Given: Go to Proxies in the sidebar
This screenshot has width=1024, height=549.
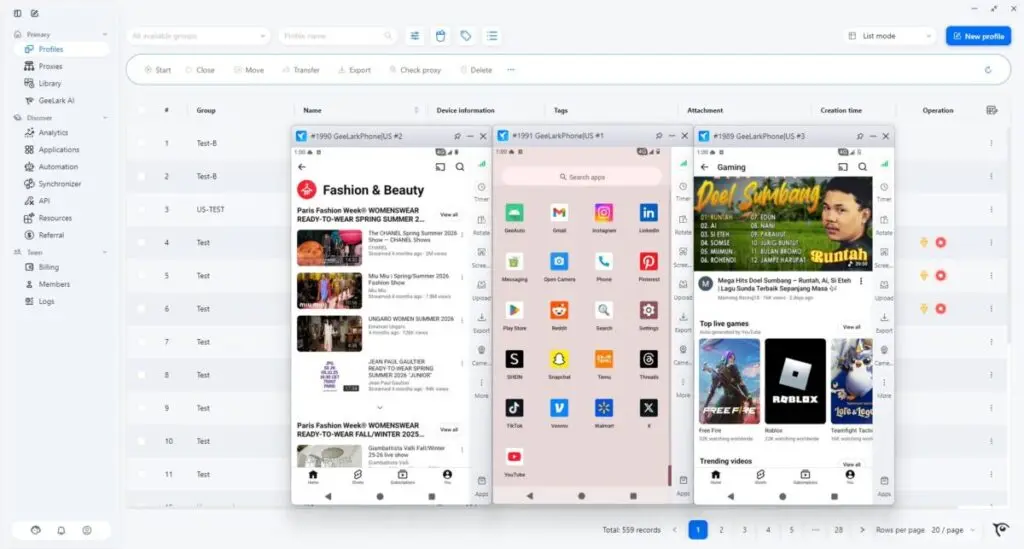Looking at the screenshot, I should pos(50,66).
